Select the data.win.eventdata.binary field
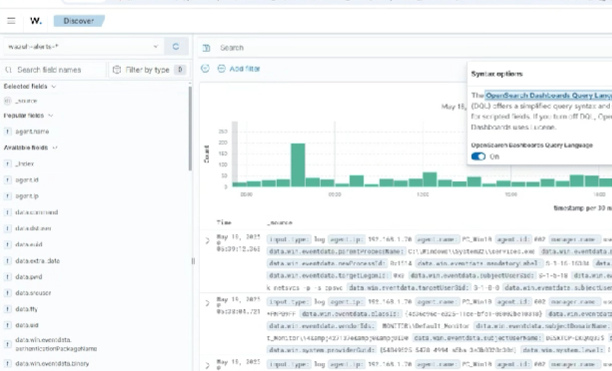Image resolution: width=612 pixels, height=371 pixels. click(52, 364)
